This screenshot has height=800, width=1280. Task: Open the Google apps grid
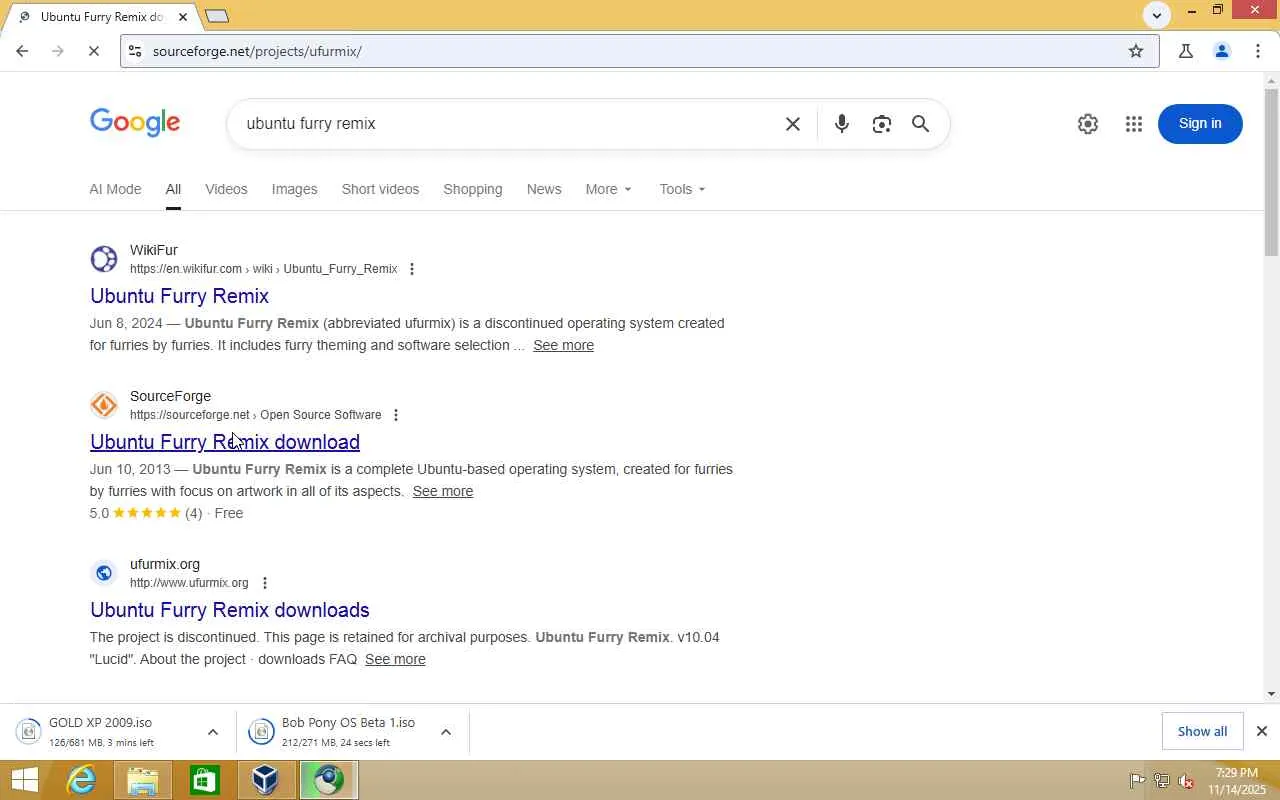pos(1134,124)
